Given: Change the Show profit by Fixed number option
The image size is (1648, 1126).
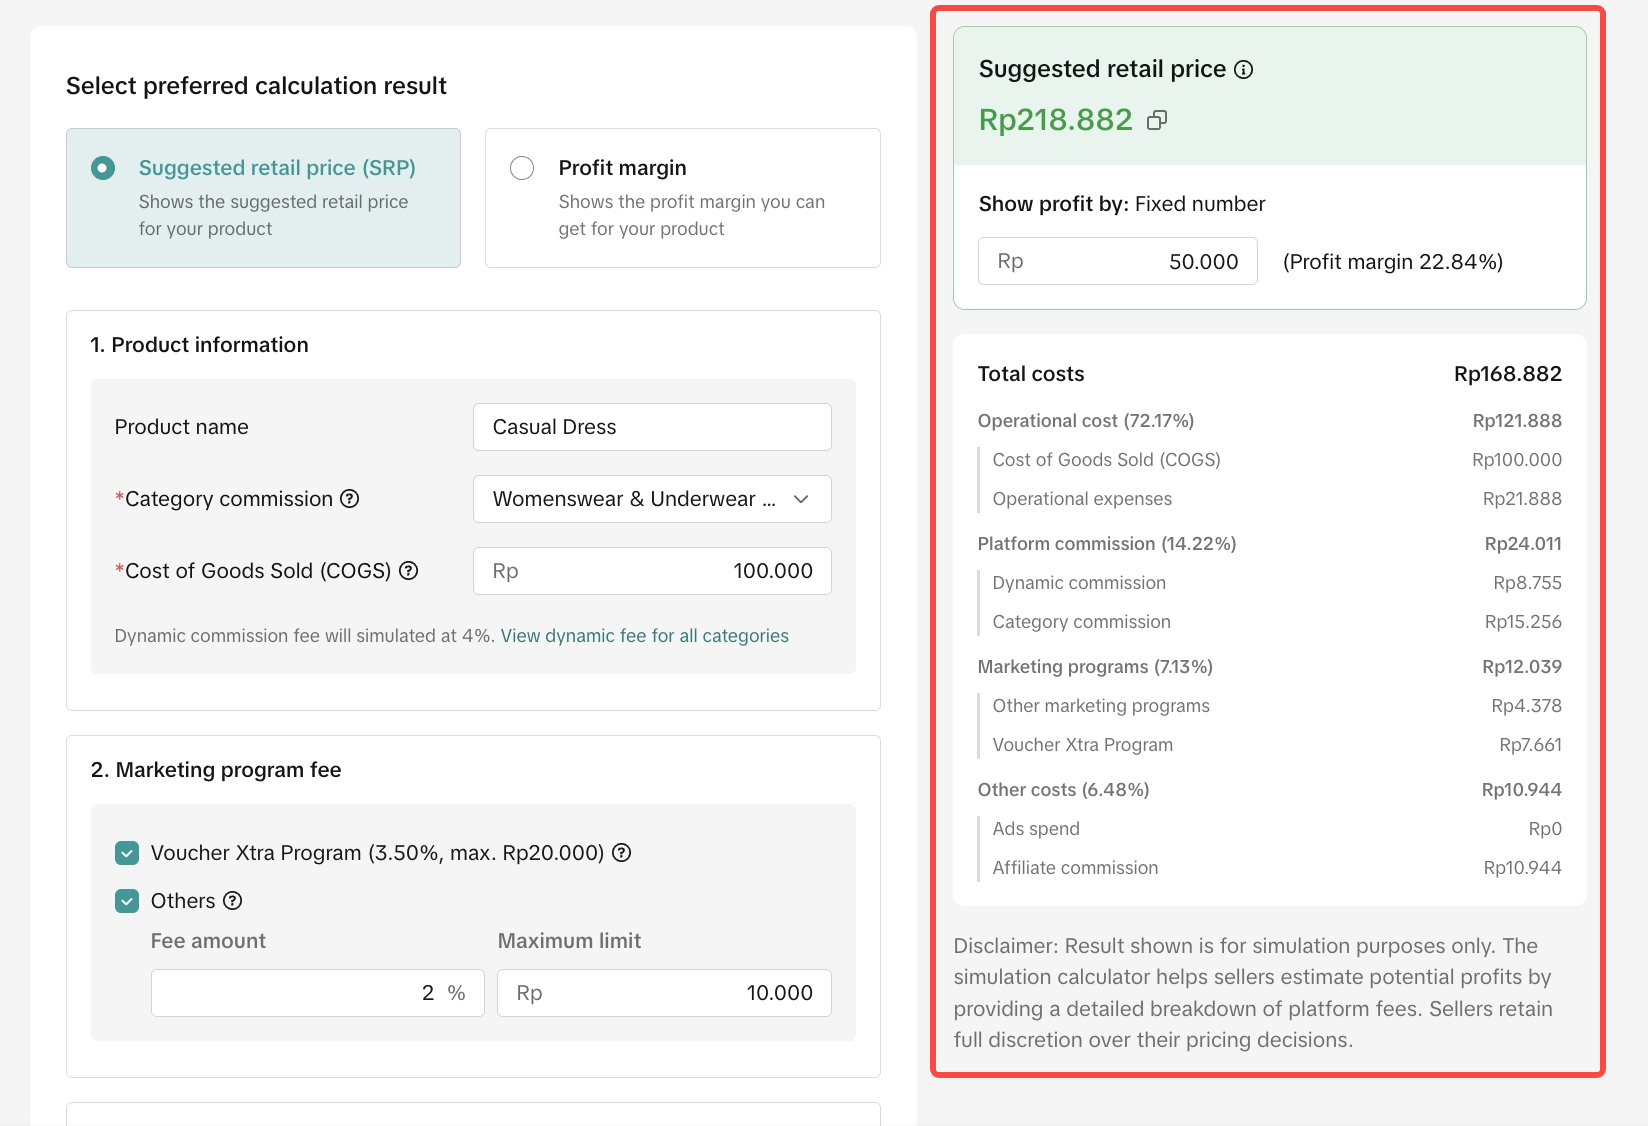Looking at the screenshot, I should 1199,204.
